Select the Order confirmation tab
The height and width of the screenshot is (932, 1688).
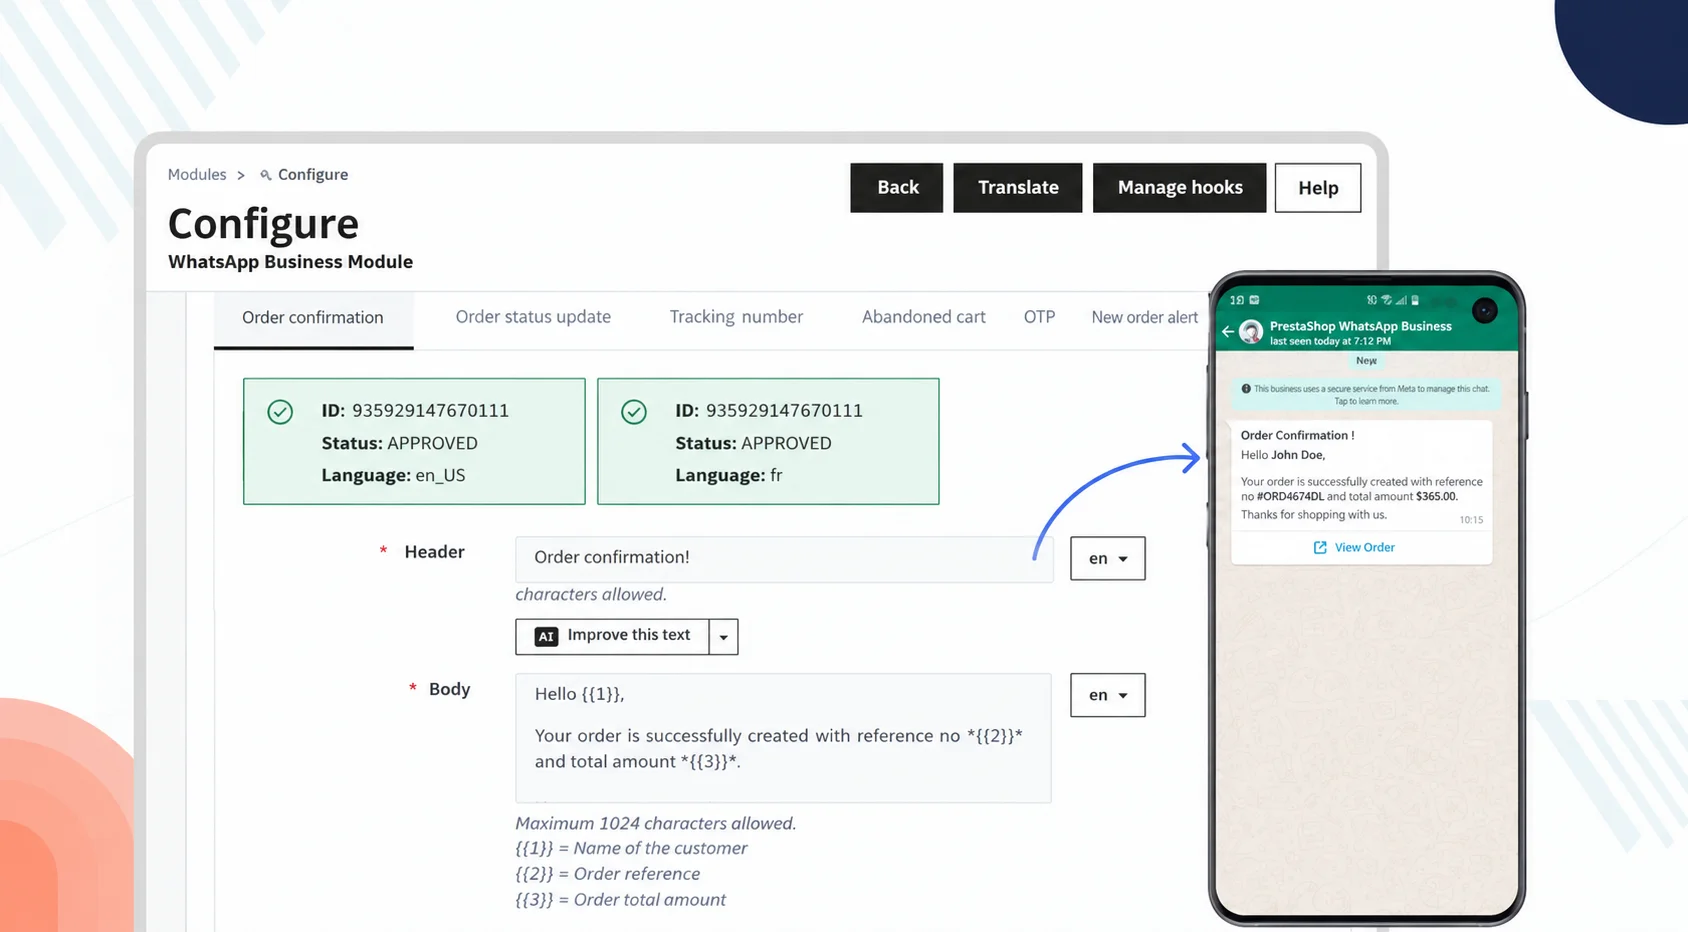pos(313,318)
